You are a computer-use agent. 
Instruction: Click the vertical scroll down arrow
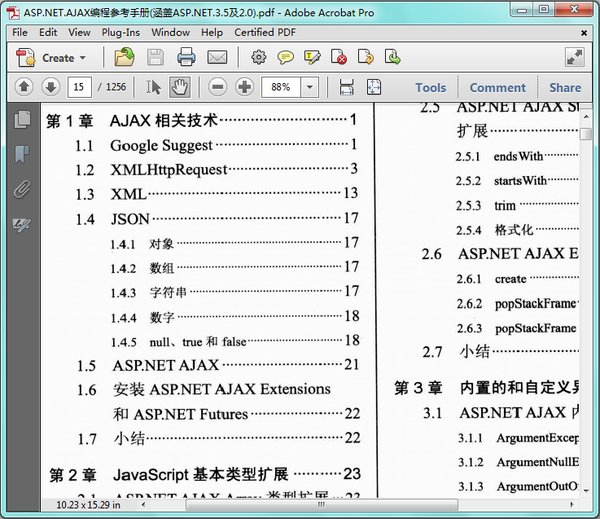pyautogui.click(x=586, y=490)
